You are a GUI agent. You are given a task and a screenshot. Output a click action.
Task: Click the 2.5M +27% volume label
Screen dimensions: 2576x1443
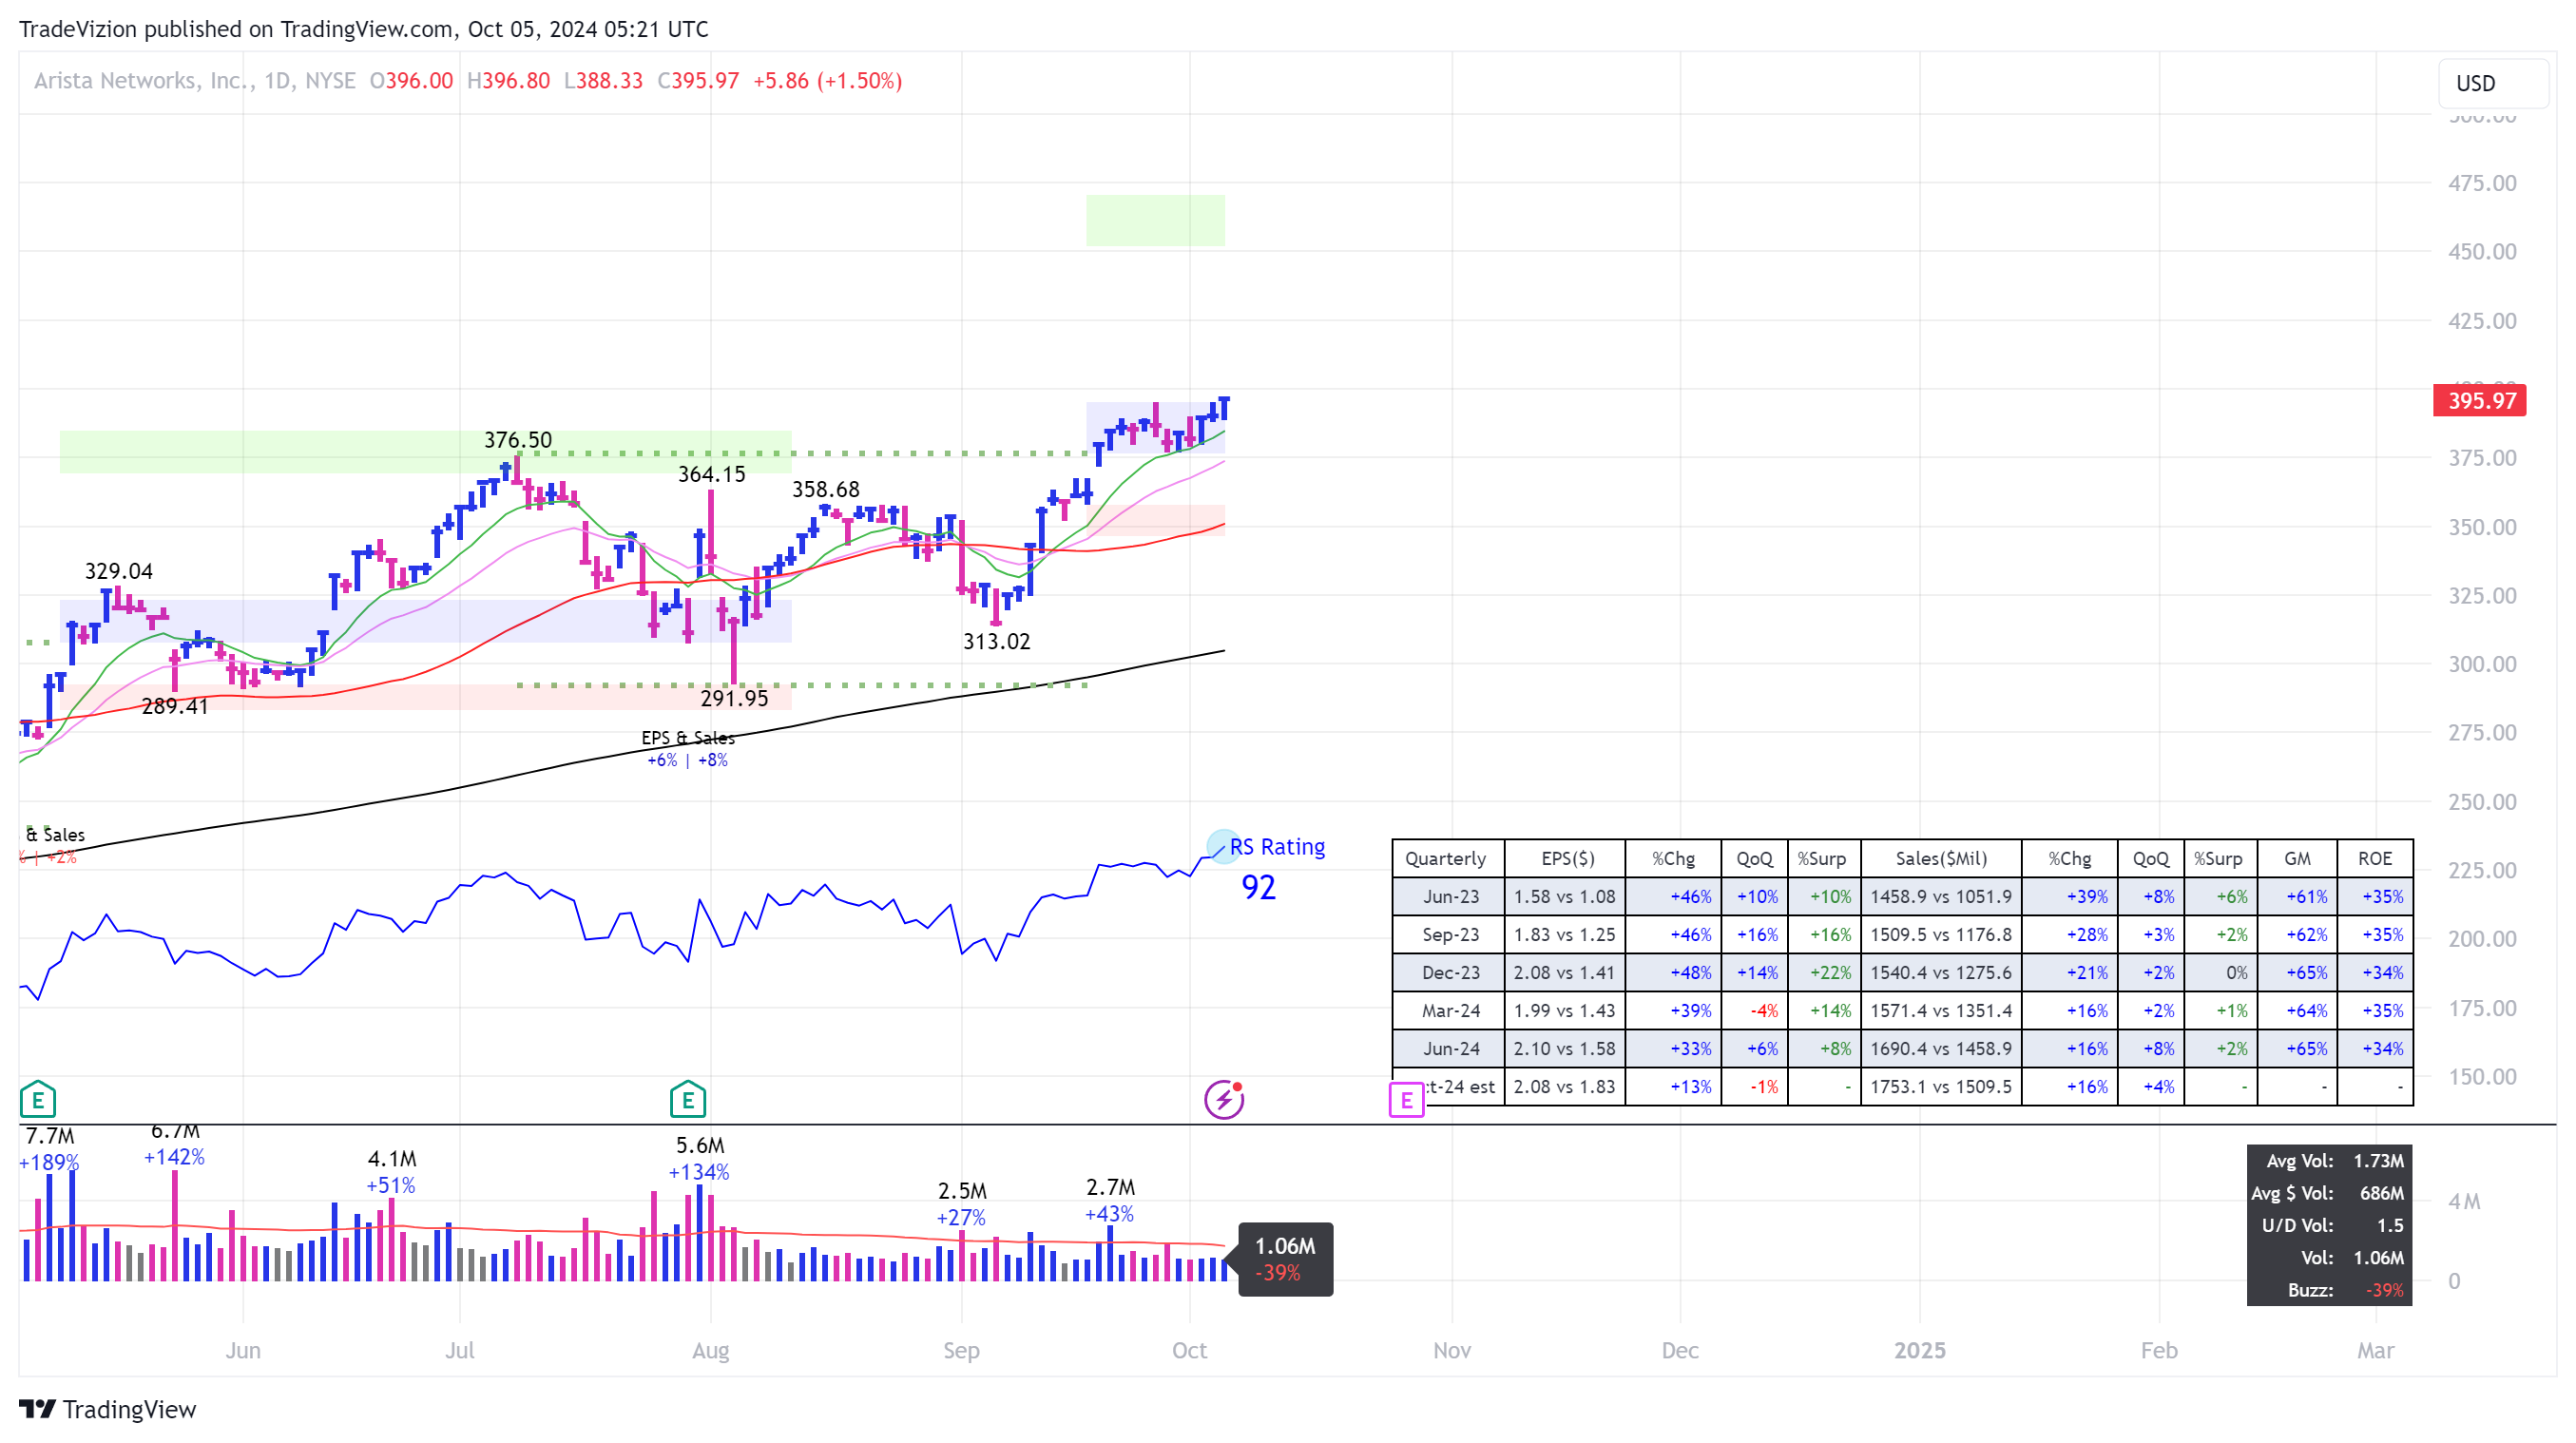(x=961, y=1204)
